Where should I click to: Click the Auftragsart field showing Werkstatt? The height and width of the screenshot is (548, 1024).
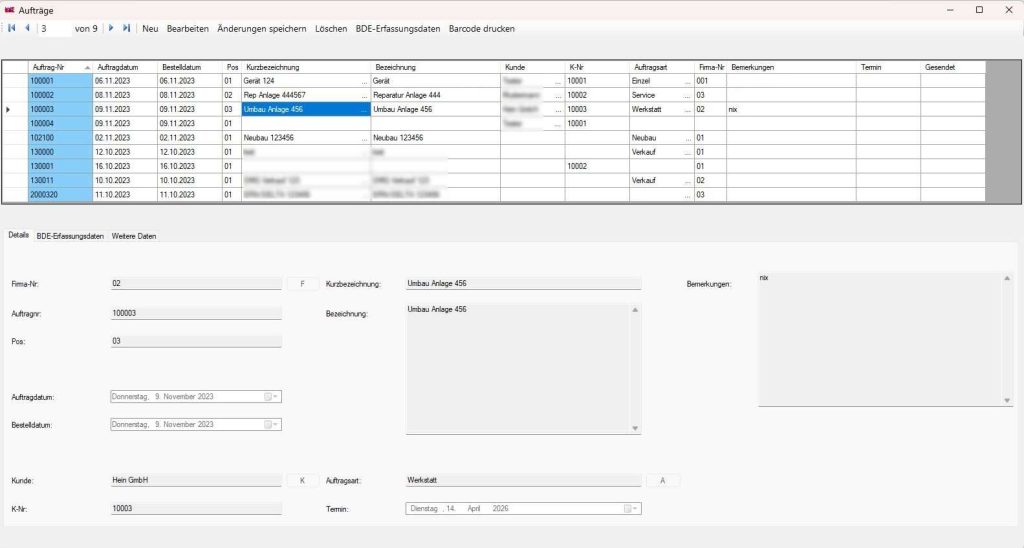pyautogui.click(x=523, y=480)
